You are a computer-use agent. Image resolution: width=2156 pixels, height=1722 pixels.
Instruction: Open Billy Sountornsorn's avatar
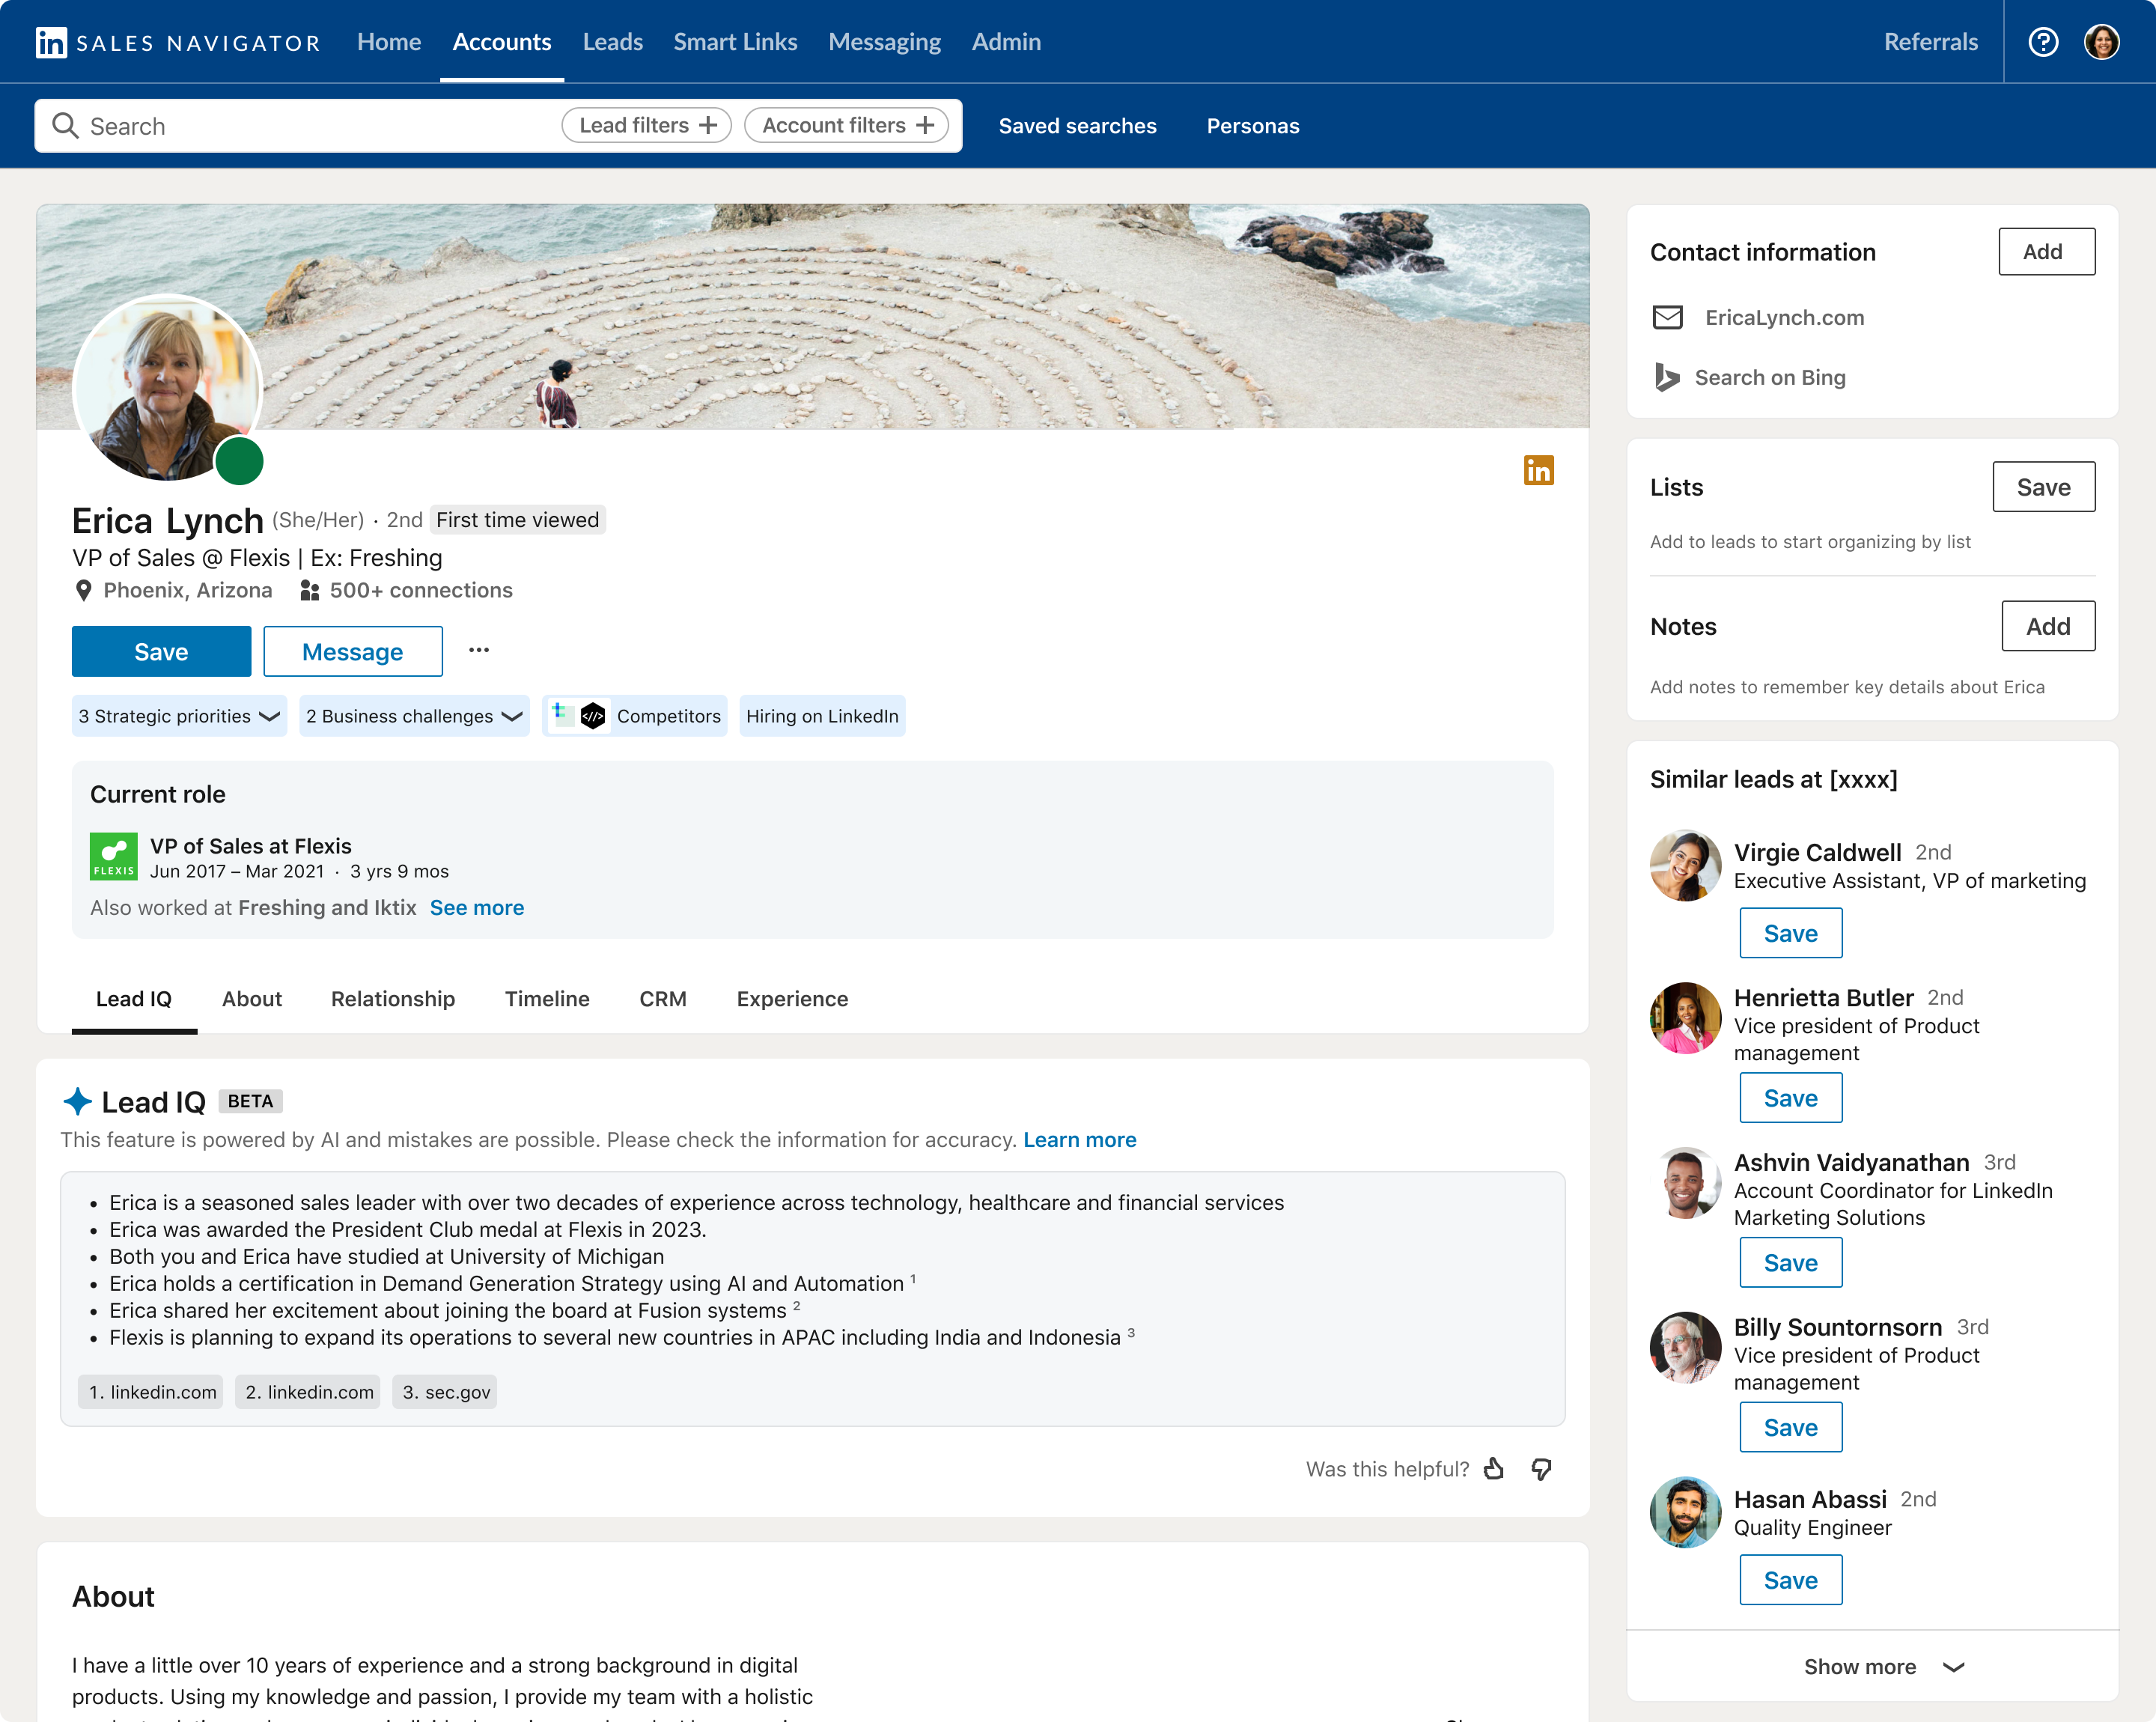1685,1348
